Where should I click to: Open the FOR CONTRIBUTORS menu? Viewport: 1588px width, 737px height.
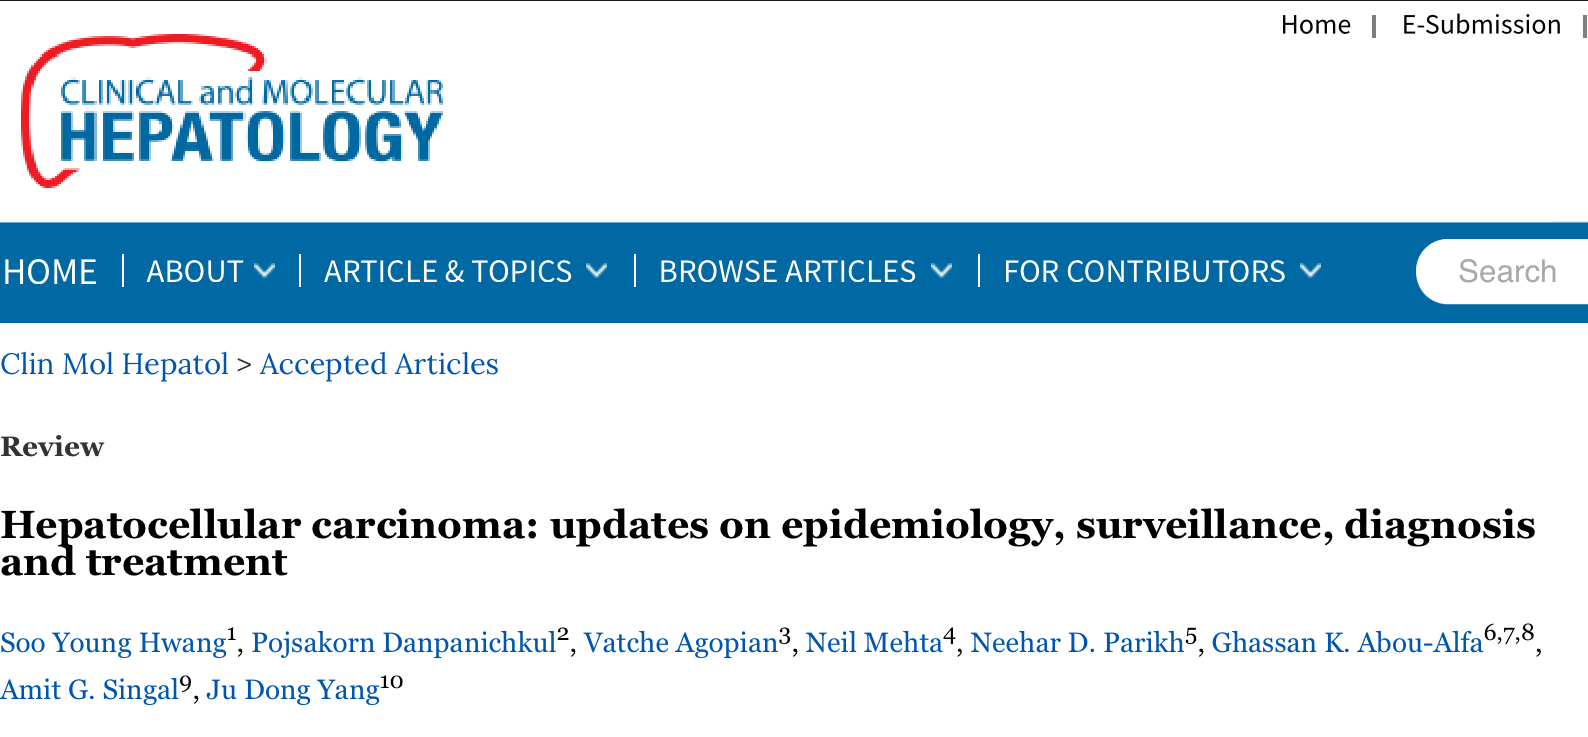1144,272
